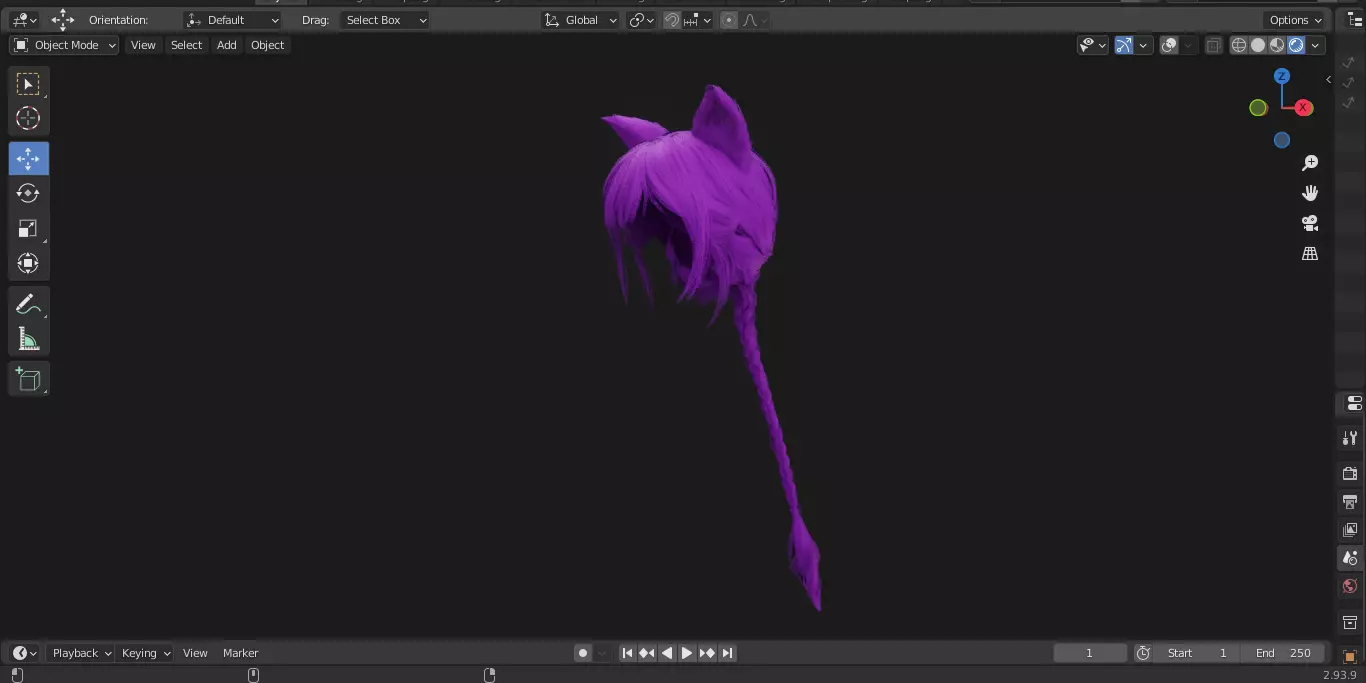The image size is (1366, 683).
Task: Activate the Scale tool
Action: [28, 228]
